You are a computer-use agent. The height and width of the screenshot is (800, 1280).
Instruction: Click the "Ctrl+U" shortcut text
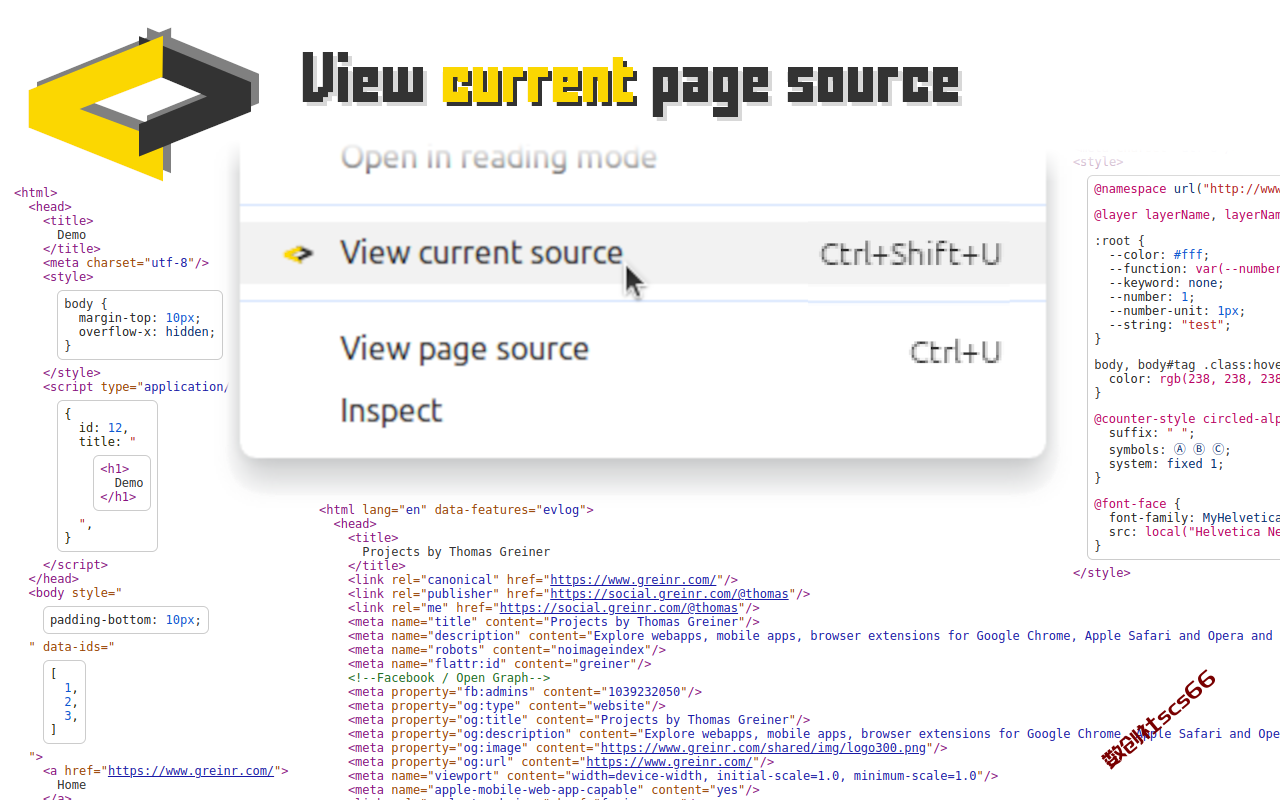(x=955, y=352)
